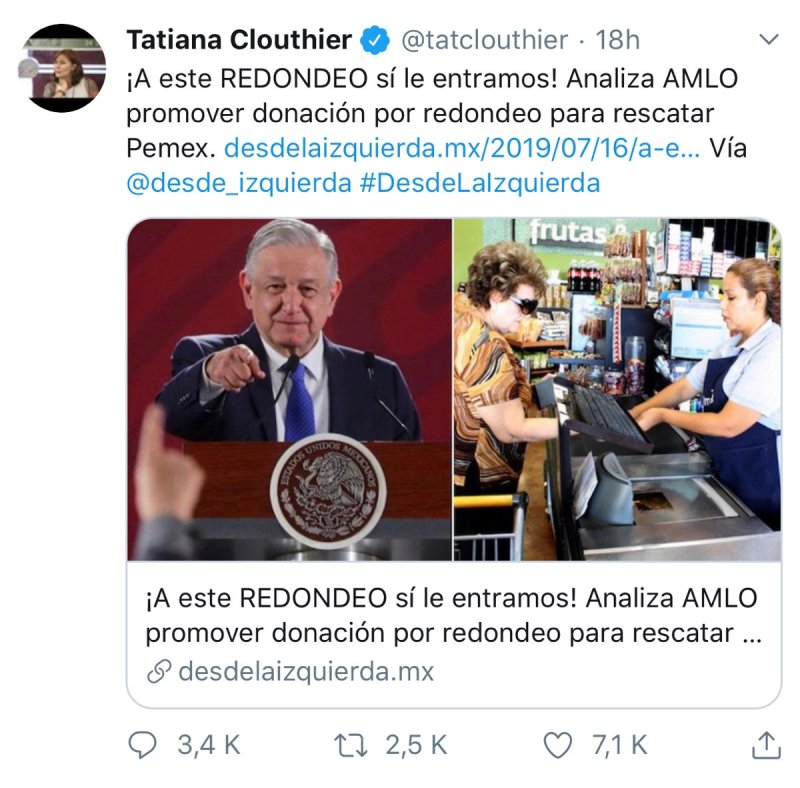Open the share tweet icon
The width and height of the screenshot is (800, 788).
click(x=766, y=745)
